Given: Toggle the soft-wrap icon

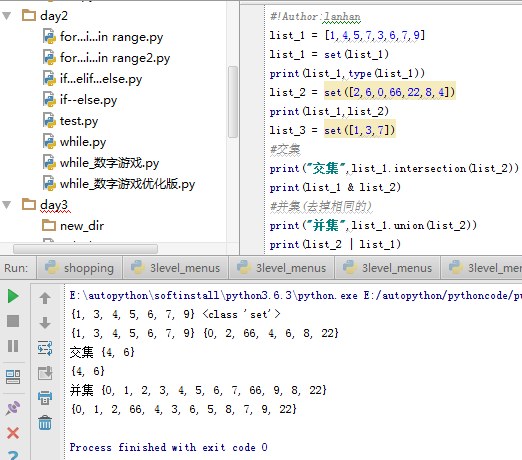Looking at the screenshot, I should click(45, 348).
